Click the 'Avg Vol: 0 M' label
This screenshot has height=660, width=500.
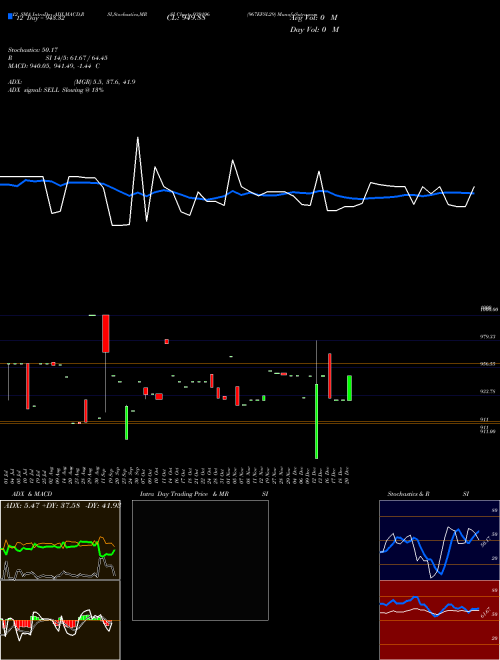tap(314, 18)
